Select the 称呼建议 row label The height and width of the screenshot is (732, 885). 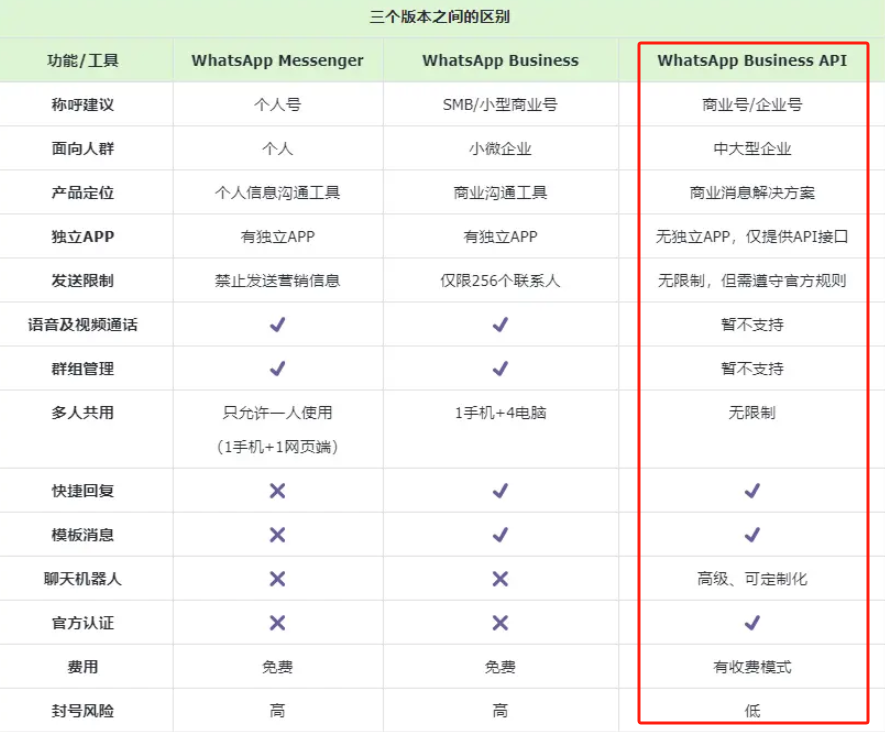click(83, 105)
